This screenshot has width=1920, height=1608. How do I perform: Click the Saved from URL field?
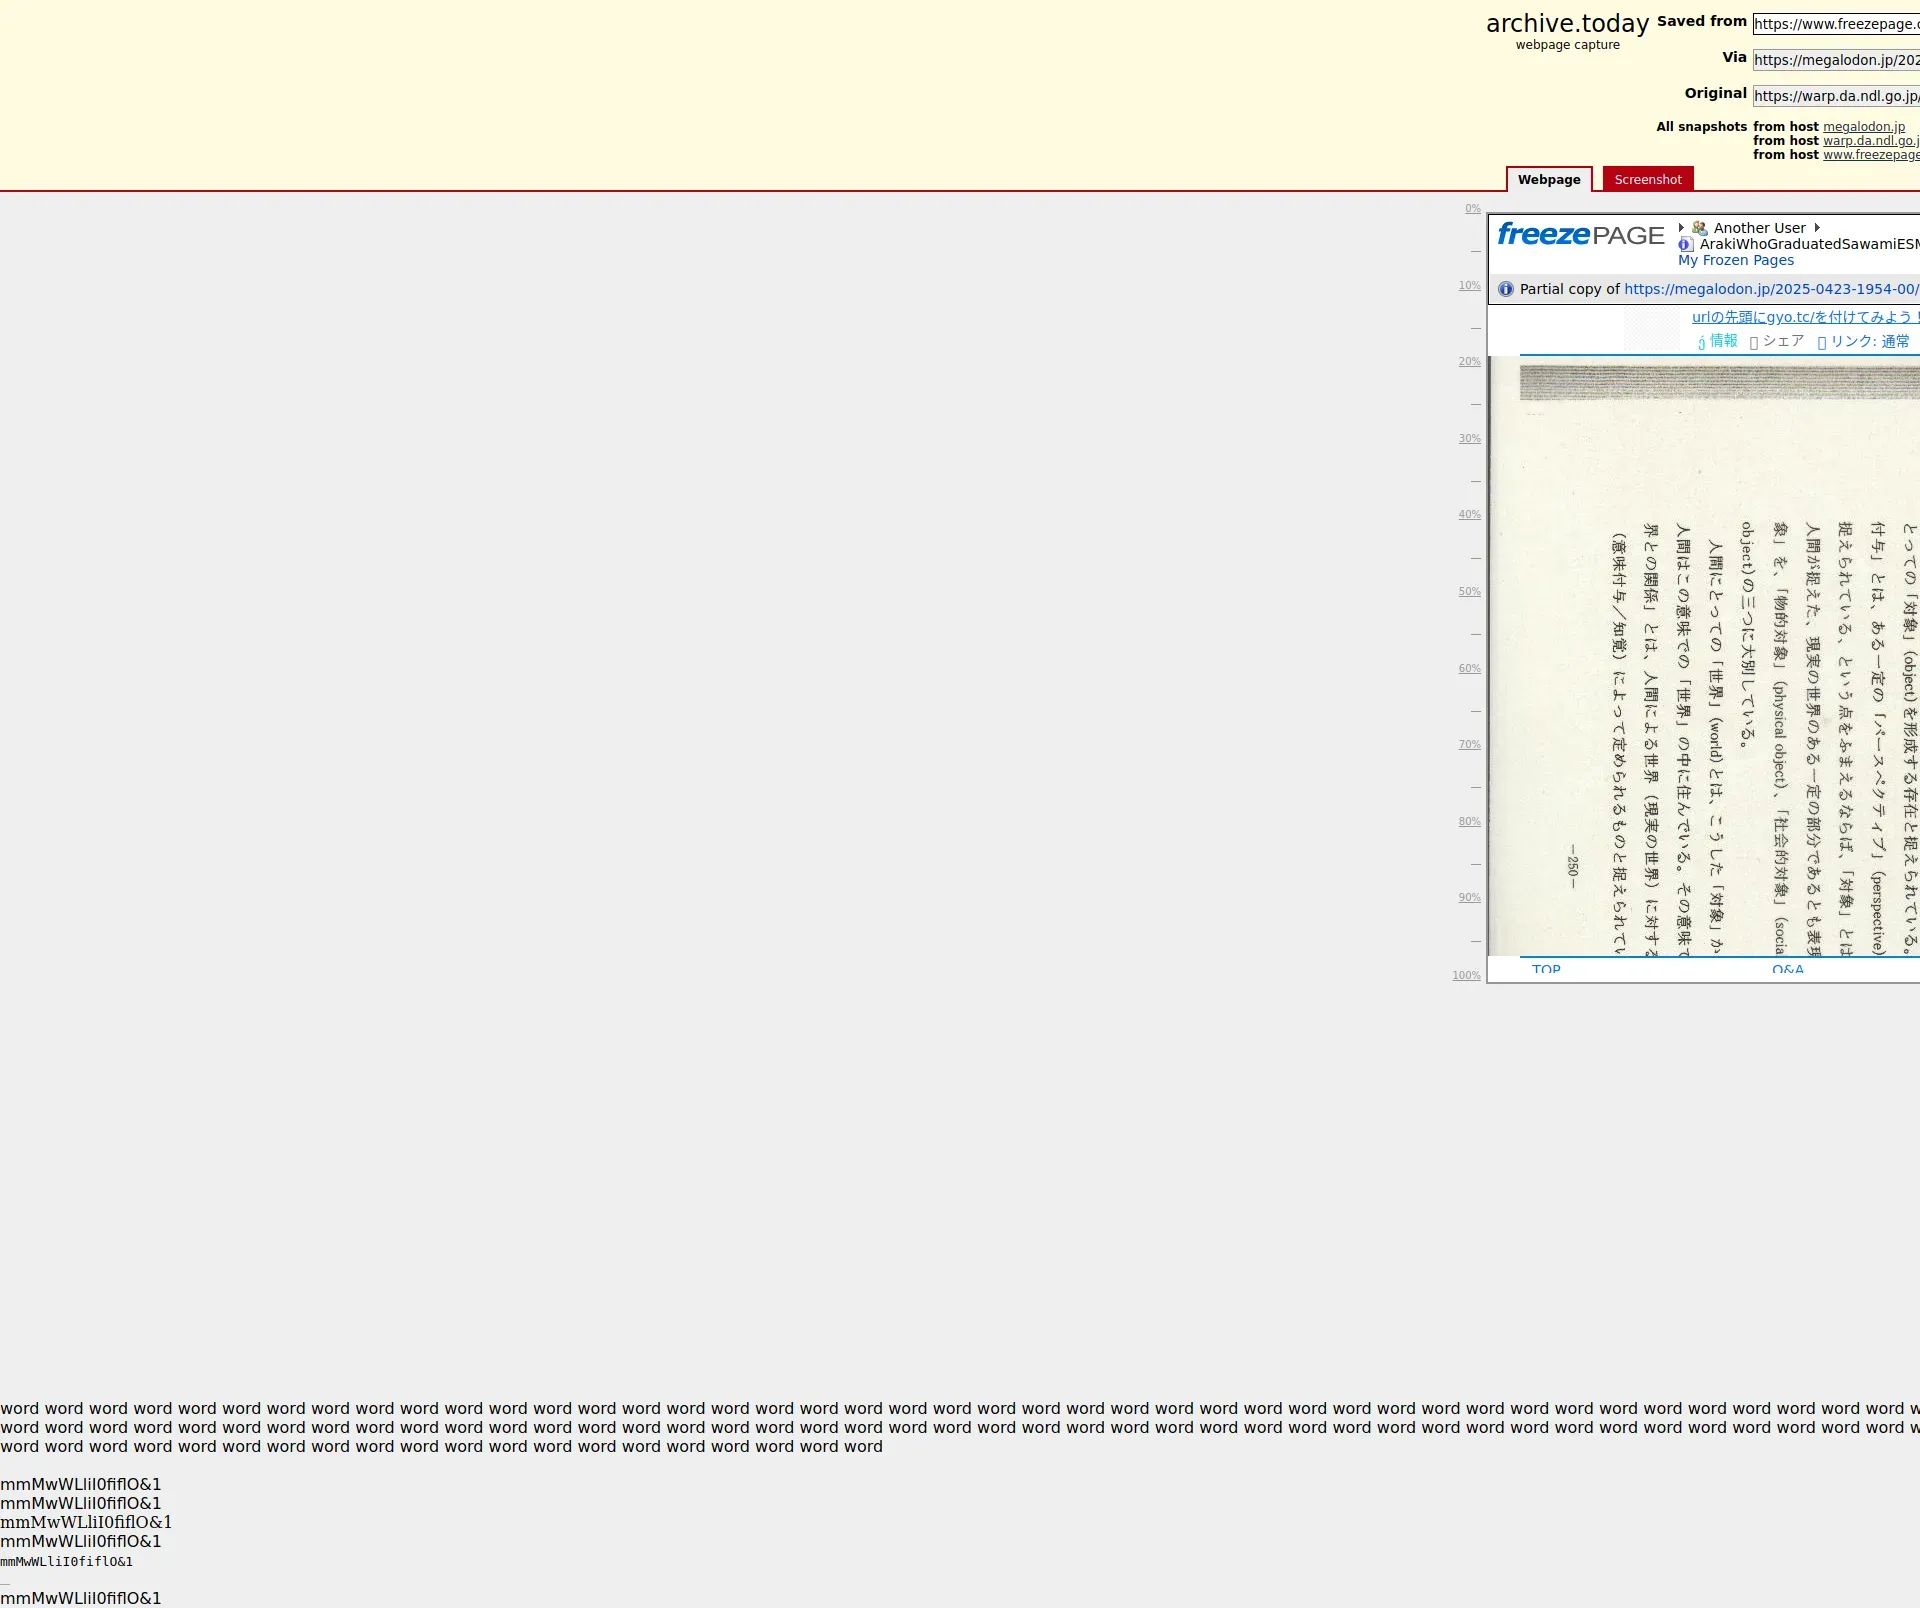pyautogui.click(x=1836, y=24)
